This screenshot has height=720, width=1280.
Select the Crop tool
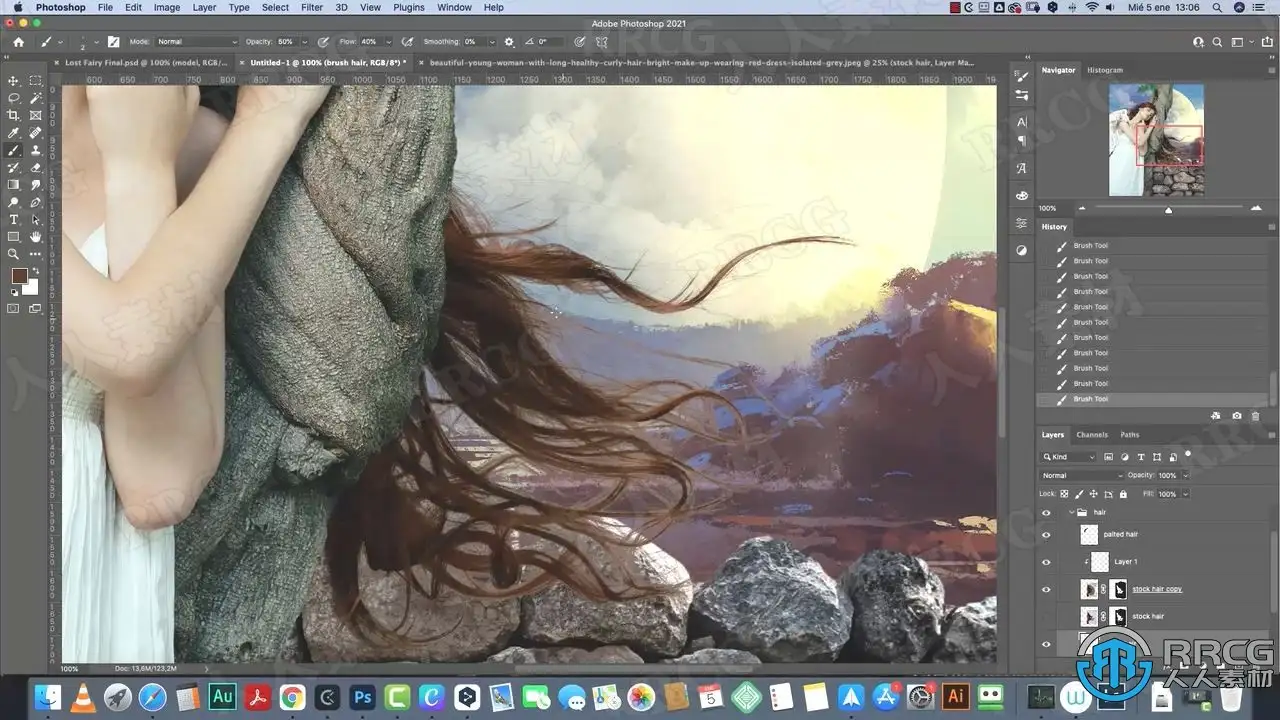(x=14, y=115)
